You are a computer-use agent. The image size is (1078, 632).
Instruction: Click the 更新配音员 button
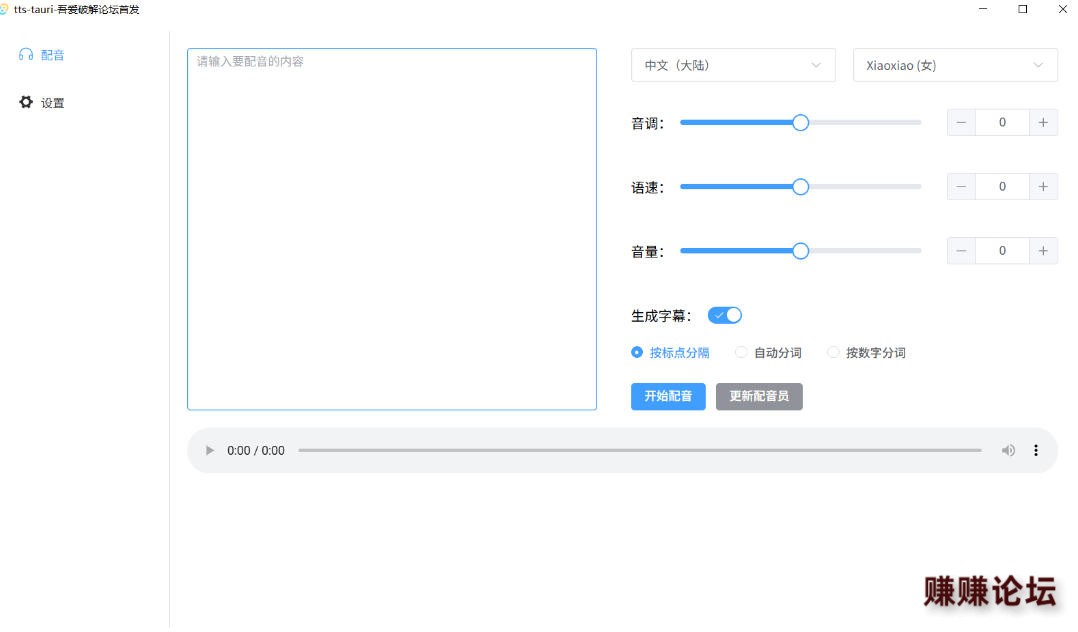759,397
